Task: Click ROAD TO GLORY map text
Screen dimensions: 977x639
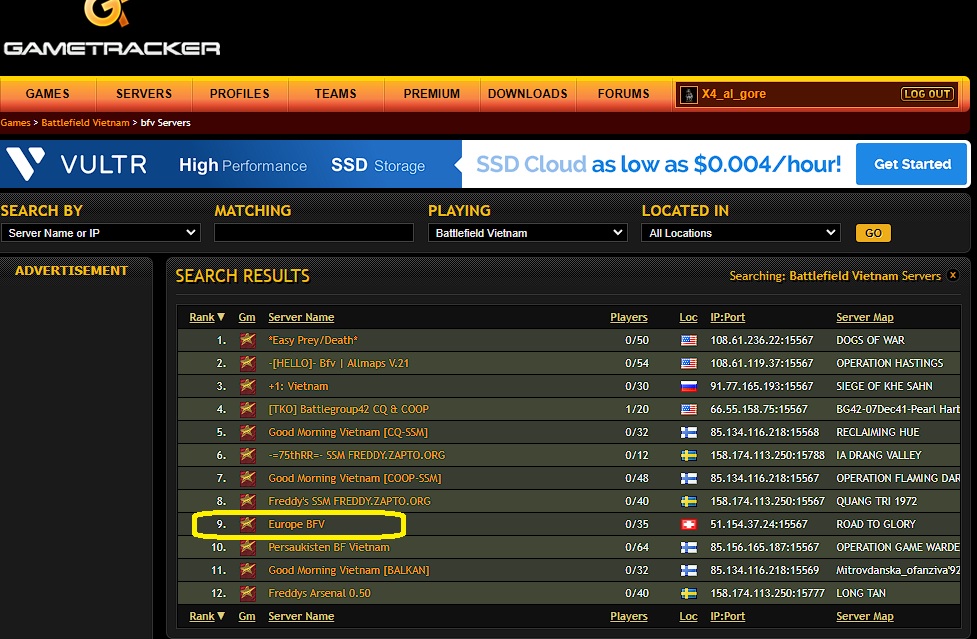Action: pyautogui.click(x=875, y=524)
